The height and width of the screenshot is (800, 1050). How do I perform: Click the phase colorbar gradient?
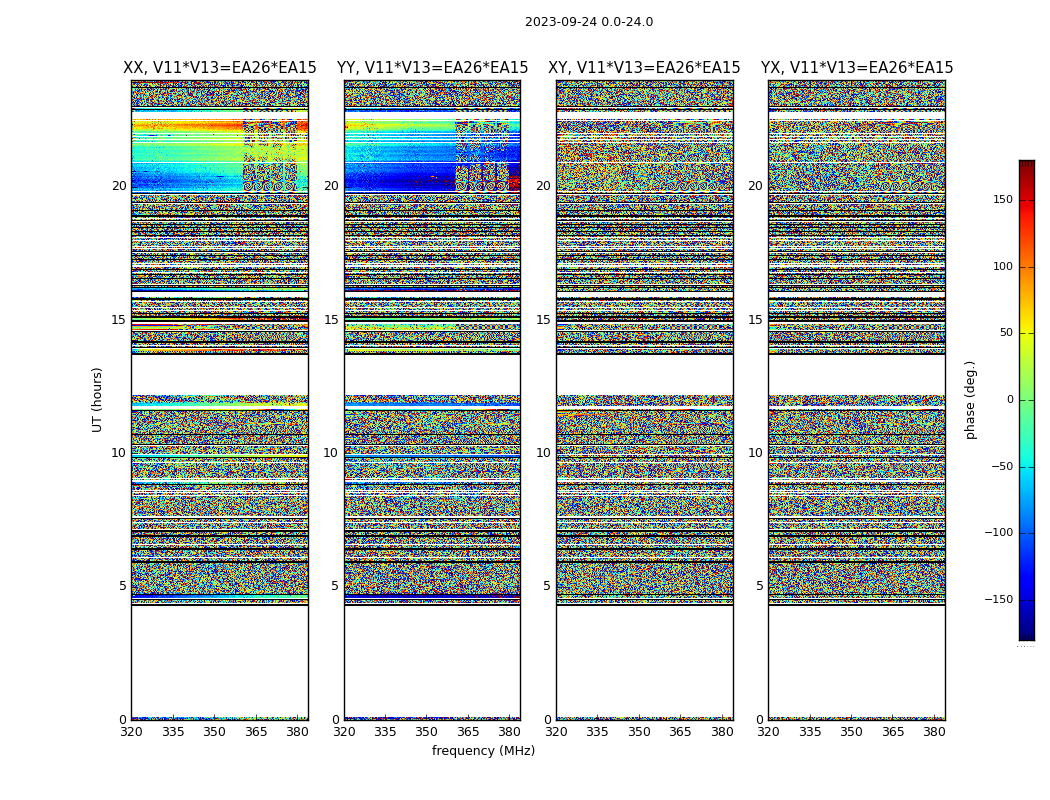1026,400
